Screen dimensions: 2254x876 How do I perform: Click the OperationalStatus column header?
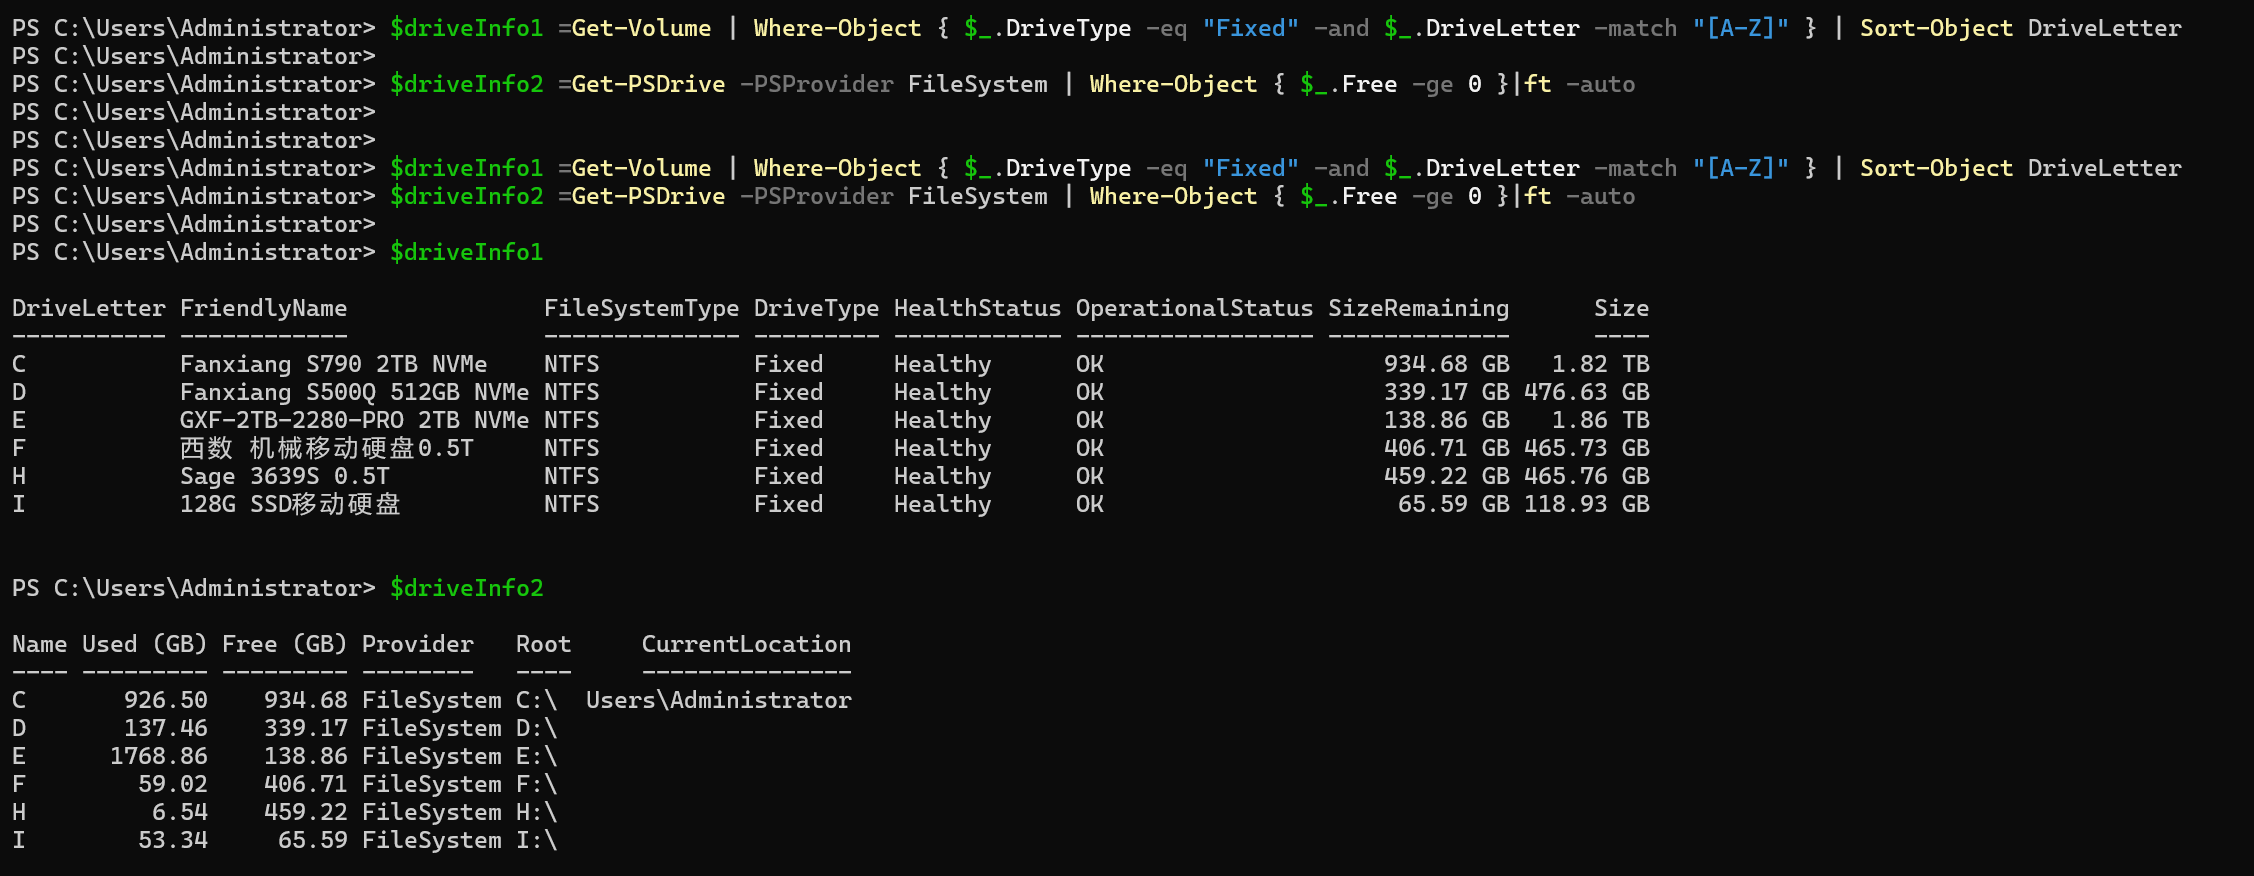1194,308
